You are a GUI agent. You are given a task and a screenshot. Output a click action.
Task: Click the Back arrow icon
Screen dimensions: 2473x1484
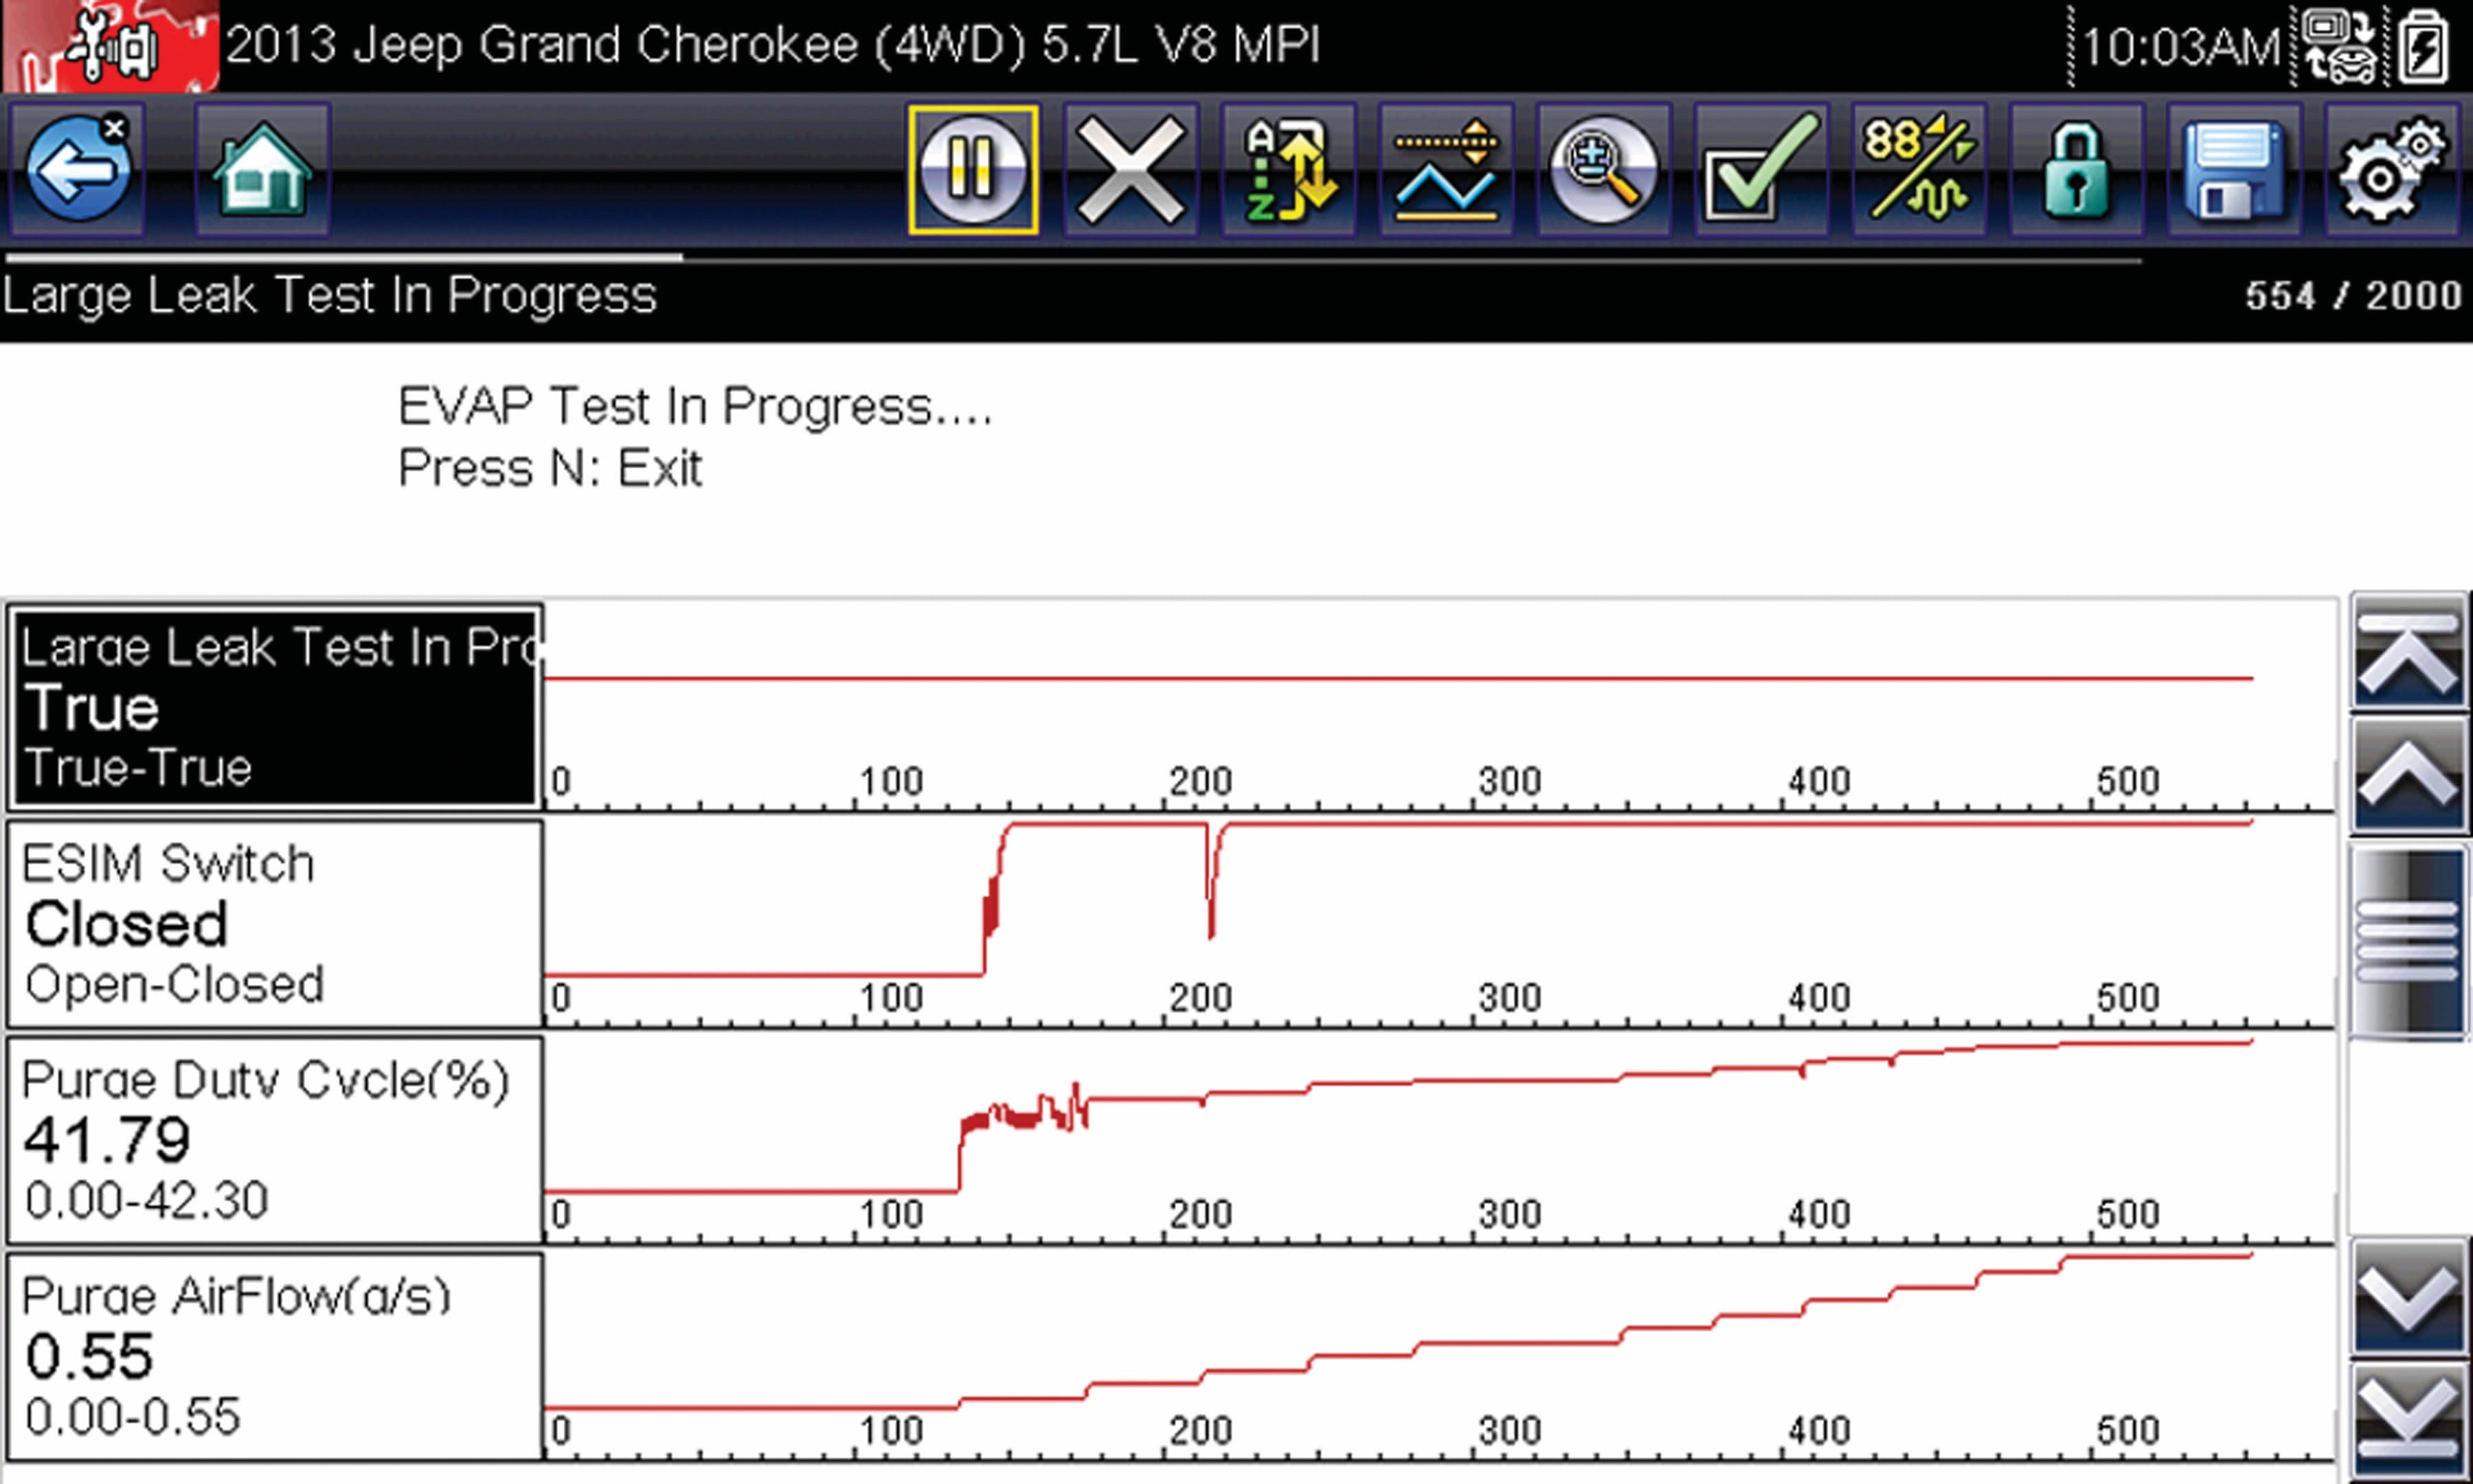coord(77,169)
